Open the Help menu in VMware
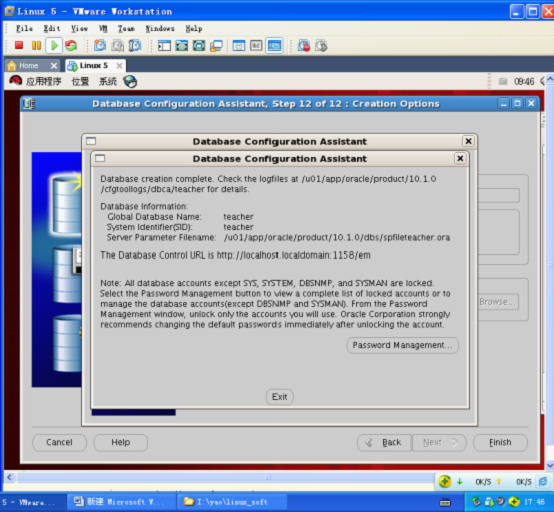Screen dimensions: 554x512 click(x=194, y=29)
